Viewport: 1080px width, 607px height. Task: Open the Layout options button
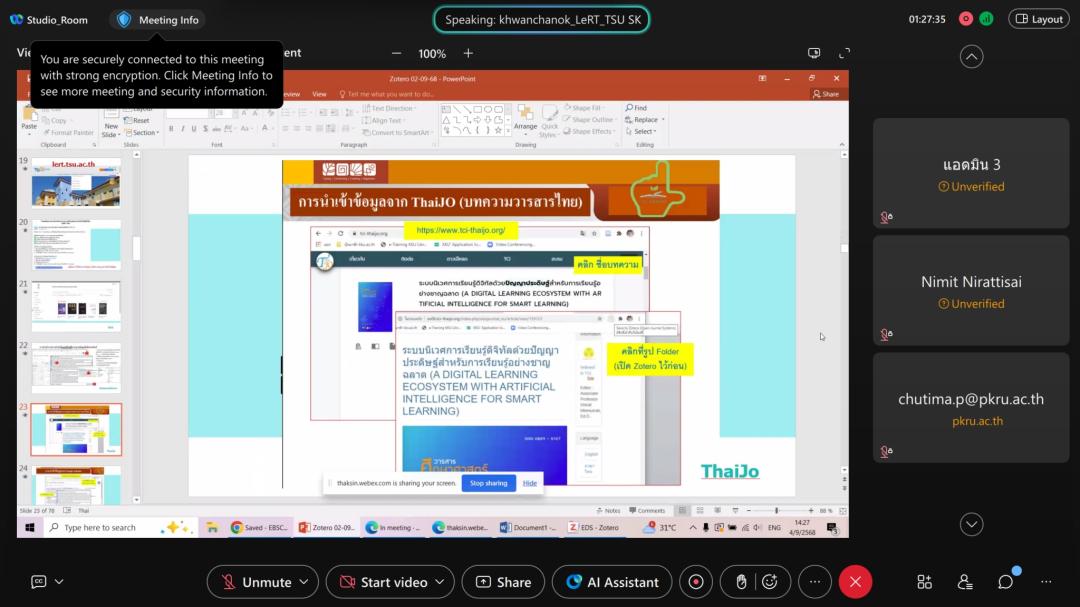coord(1038,19)
